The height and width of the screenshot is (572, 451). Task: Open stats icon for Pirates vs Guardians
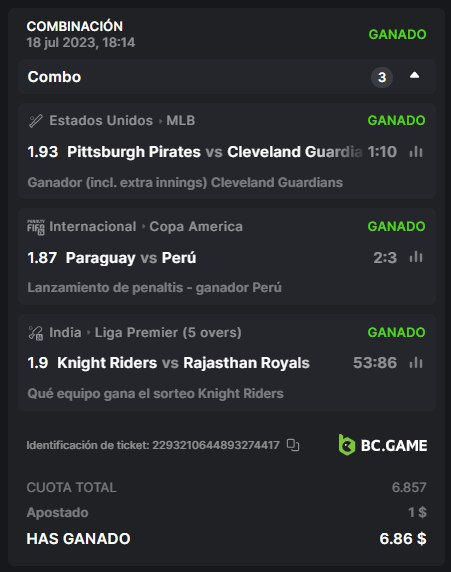coord(416,151)
